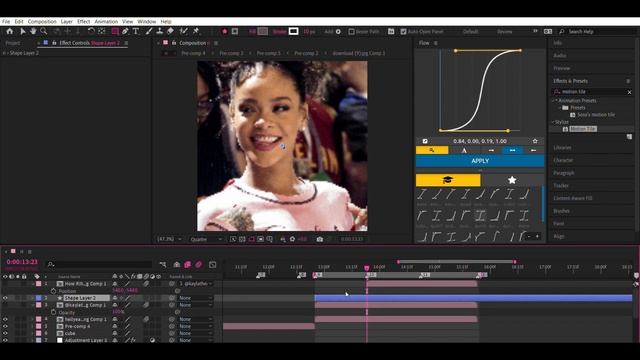This screenshot has width=640, height=360.
Task: Expand the Content-Aware Fill panel
Action: (573, 198)
